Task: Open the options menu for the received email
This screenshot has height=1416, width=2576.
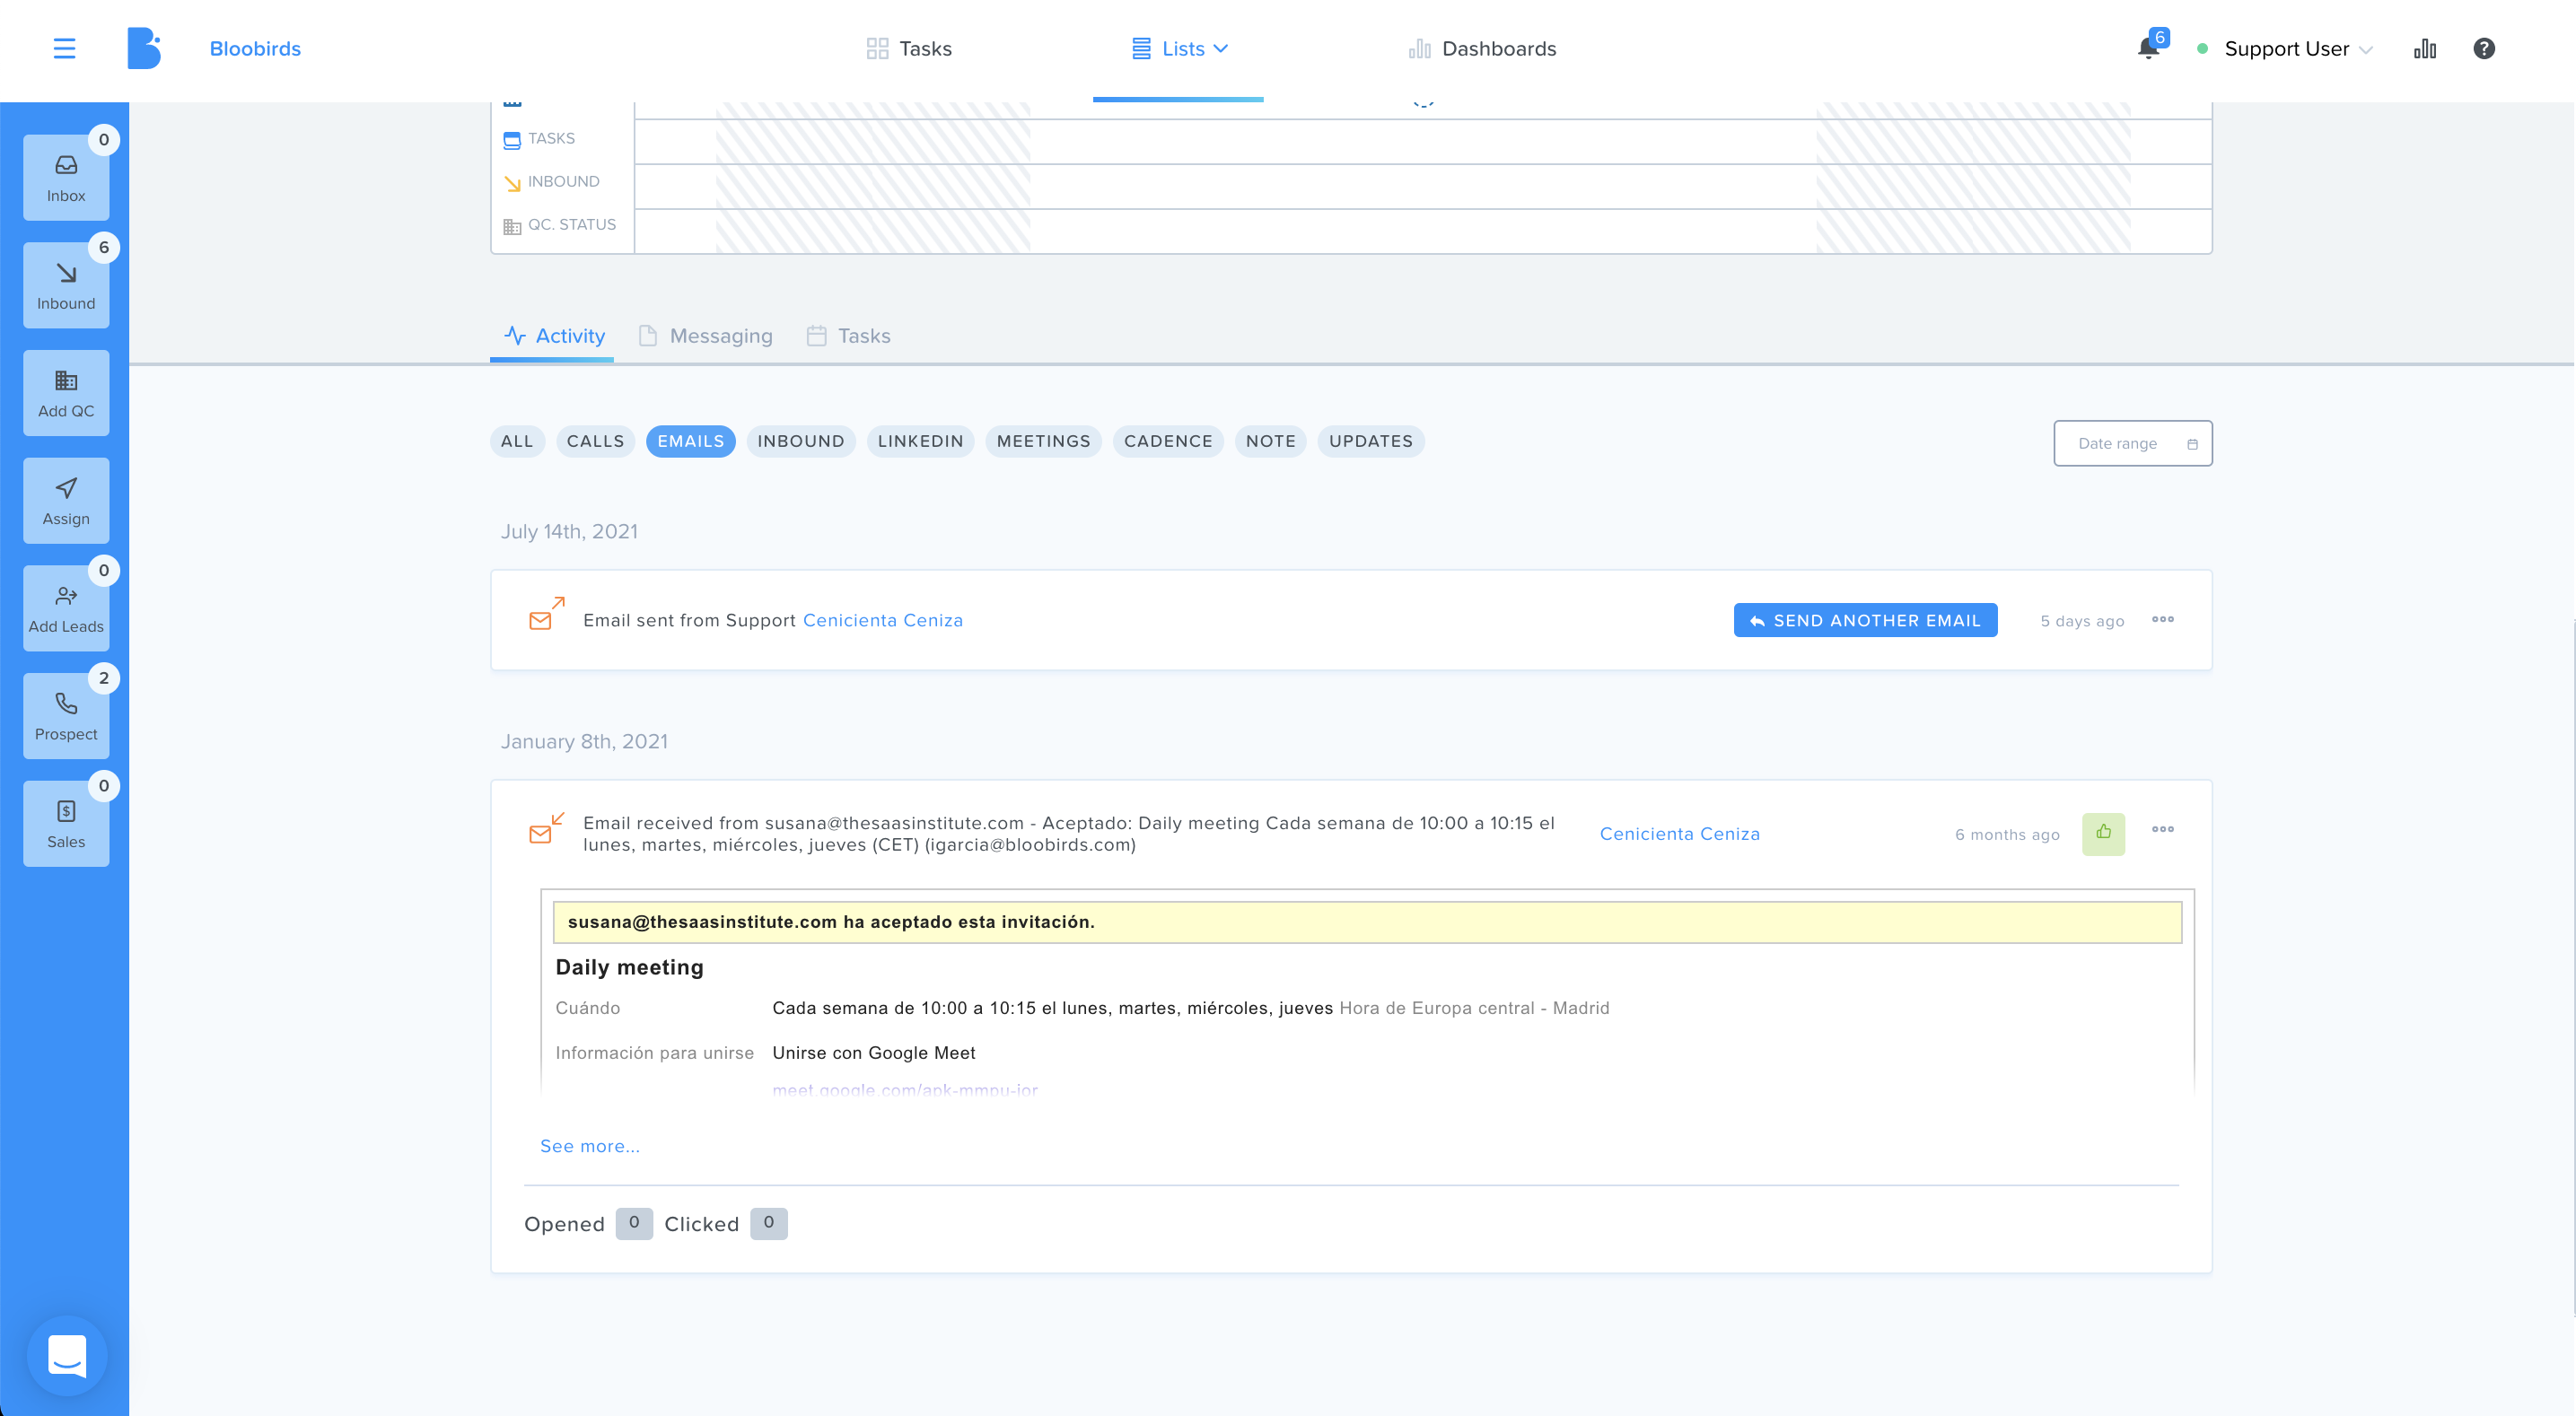Action: pyautogui.click(x=2163, y=830)
